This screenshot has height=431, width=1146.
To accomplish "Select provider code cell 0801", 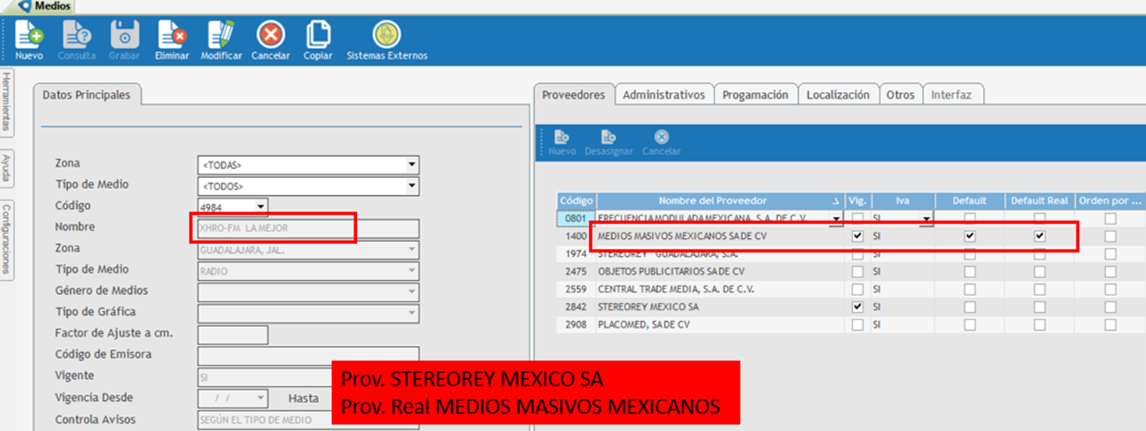I will (x=577, y=218).
